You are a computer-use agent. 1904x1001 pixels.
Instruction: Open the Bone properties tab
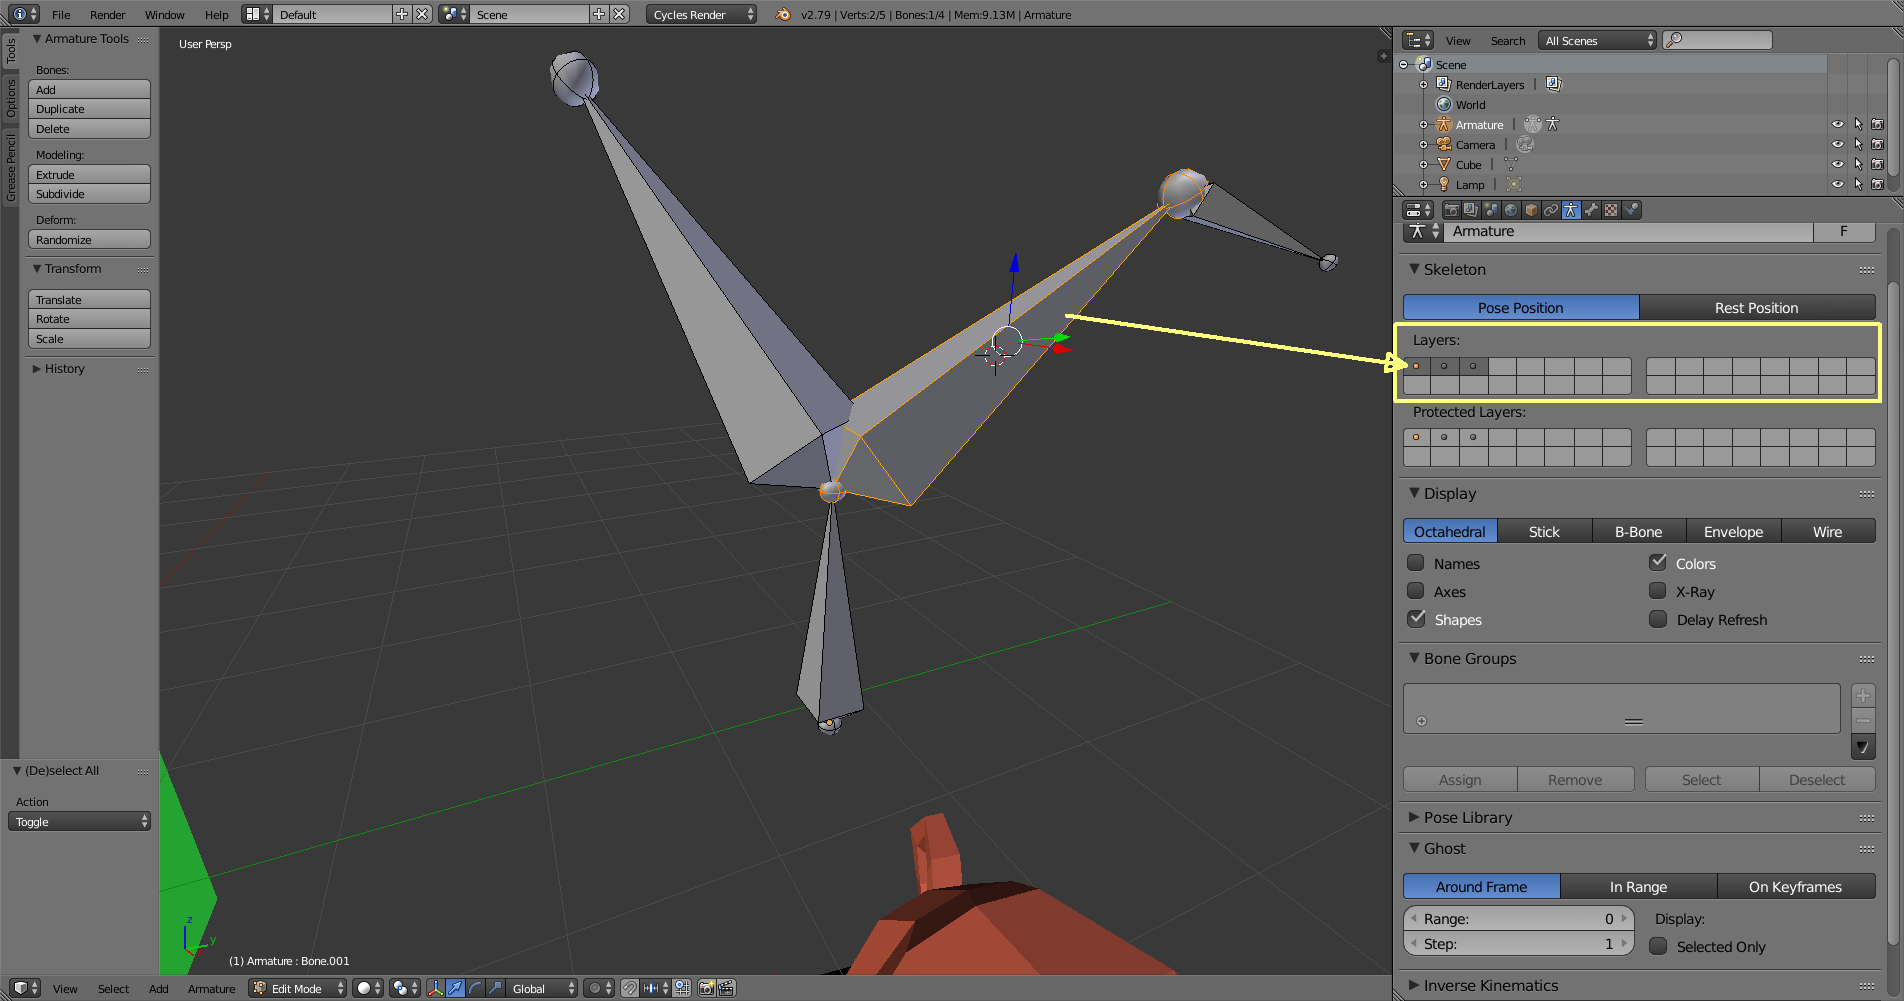click(x=1591, y=210)
